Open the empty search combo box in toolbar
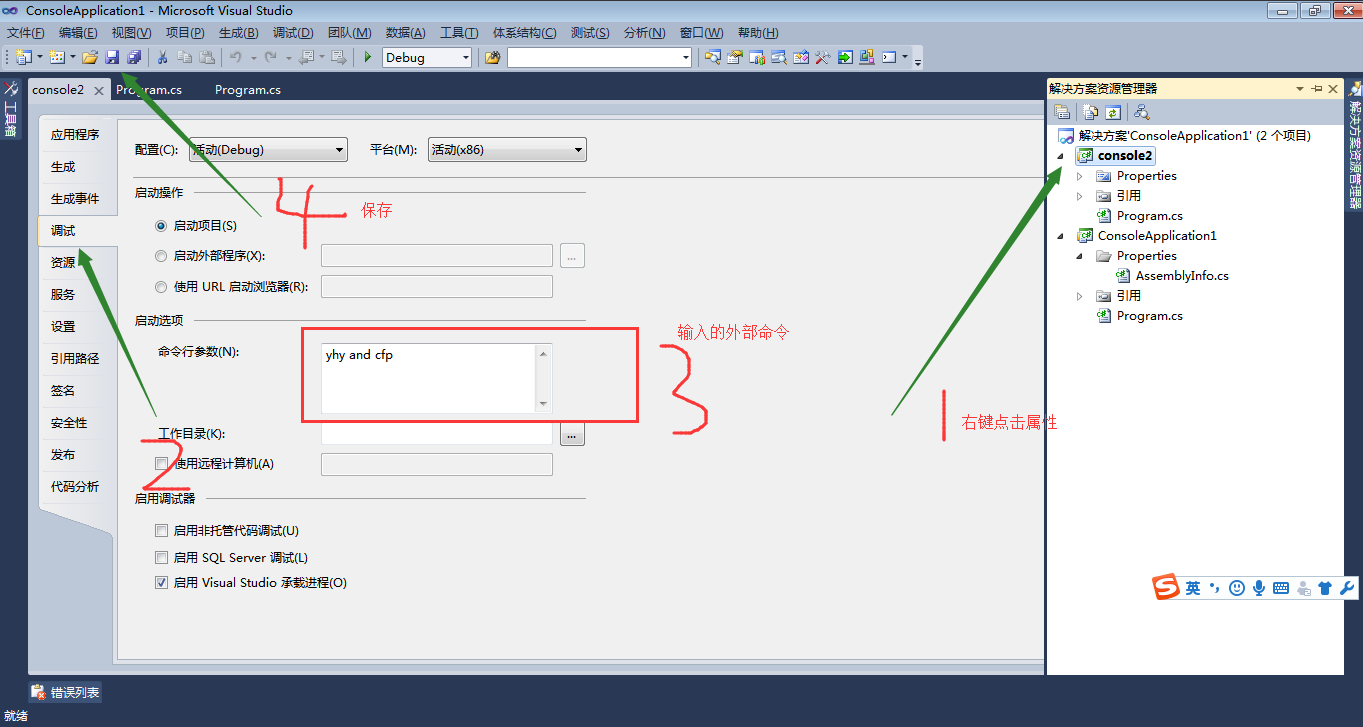The width and height of the screenshot is (1363, 727). pyautogui.click(x=599, y=58)
